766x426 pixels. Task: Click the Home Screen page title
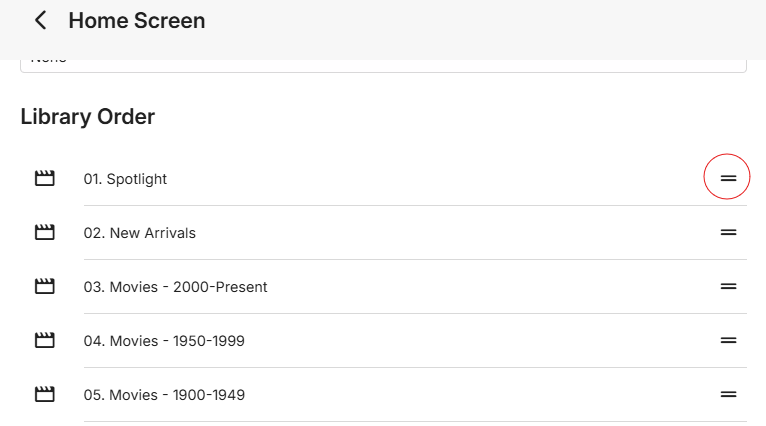(x=136, y=20)
